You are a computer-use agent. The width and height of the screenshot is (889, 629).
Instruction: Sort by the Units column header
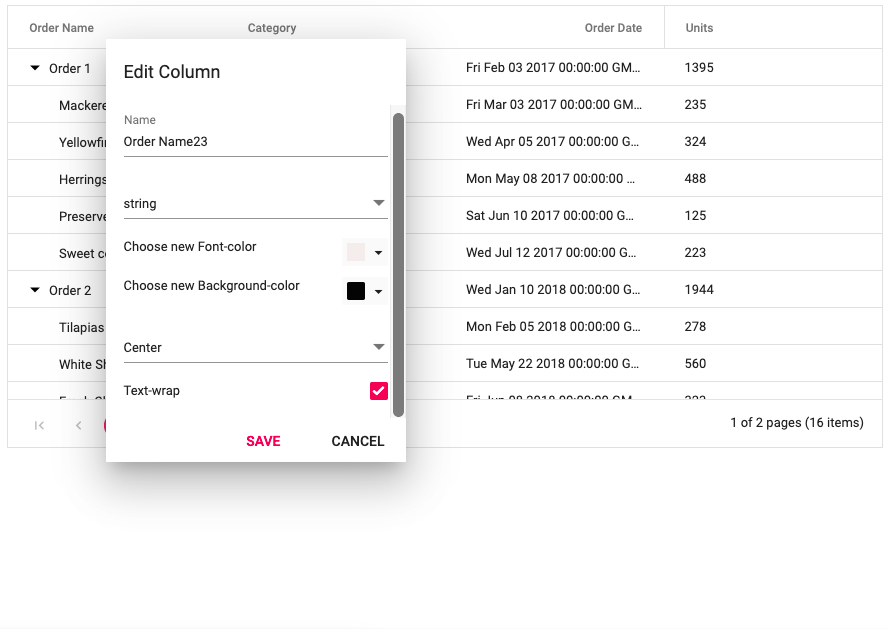(699, 28)
